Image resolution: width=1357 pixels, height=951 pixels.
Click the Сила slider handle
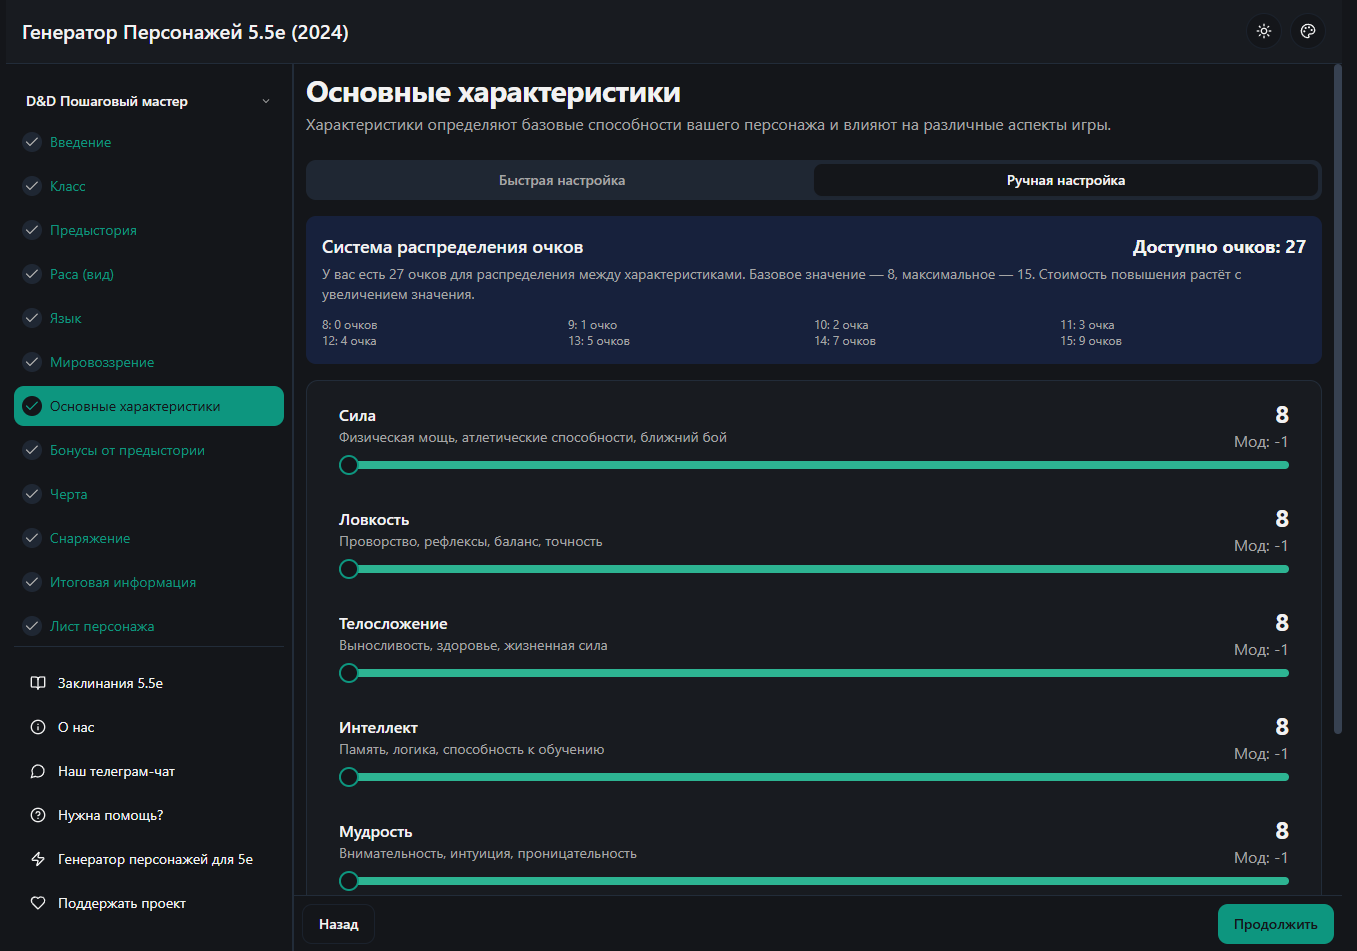pyautogui.click(x=349, y=465)
